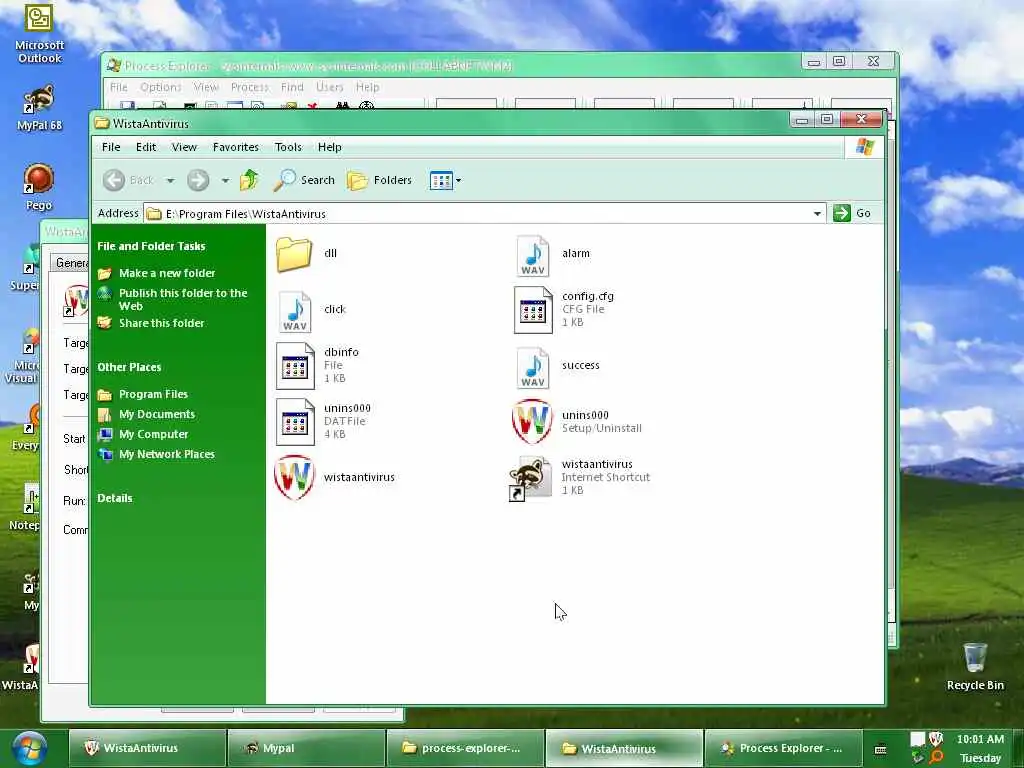Go to My Computer link

(x=153, y=434)
